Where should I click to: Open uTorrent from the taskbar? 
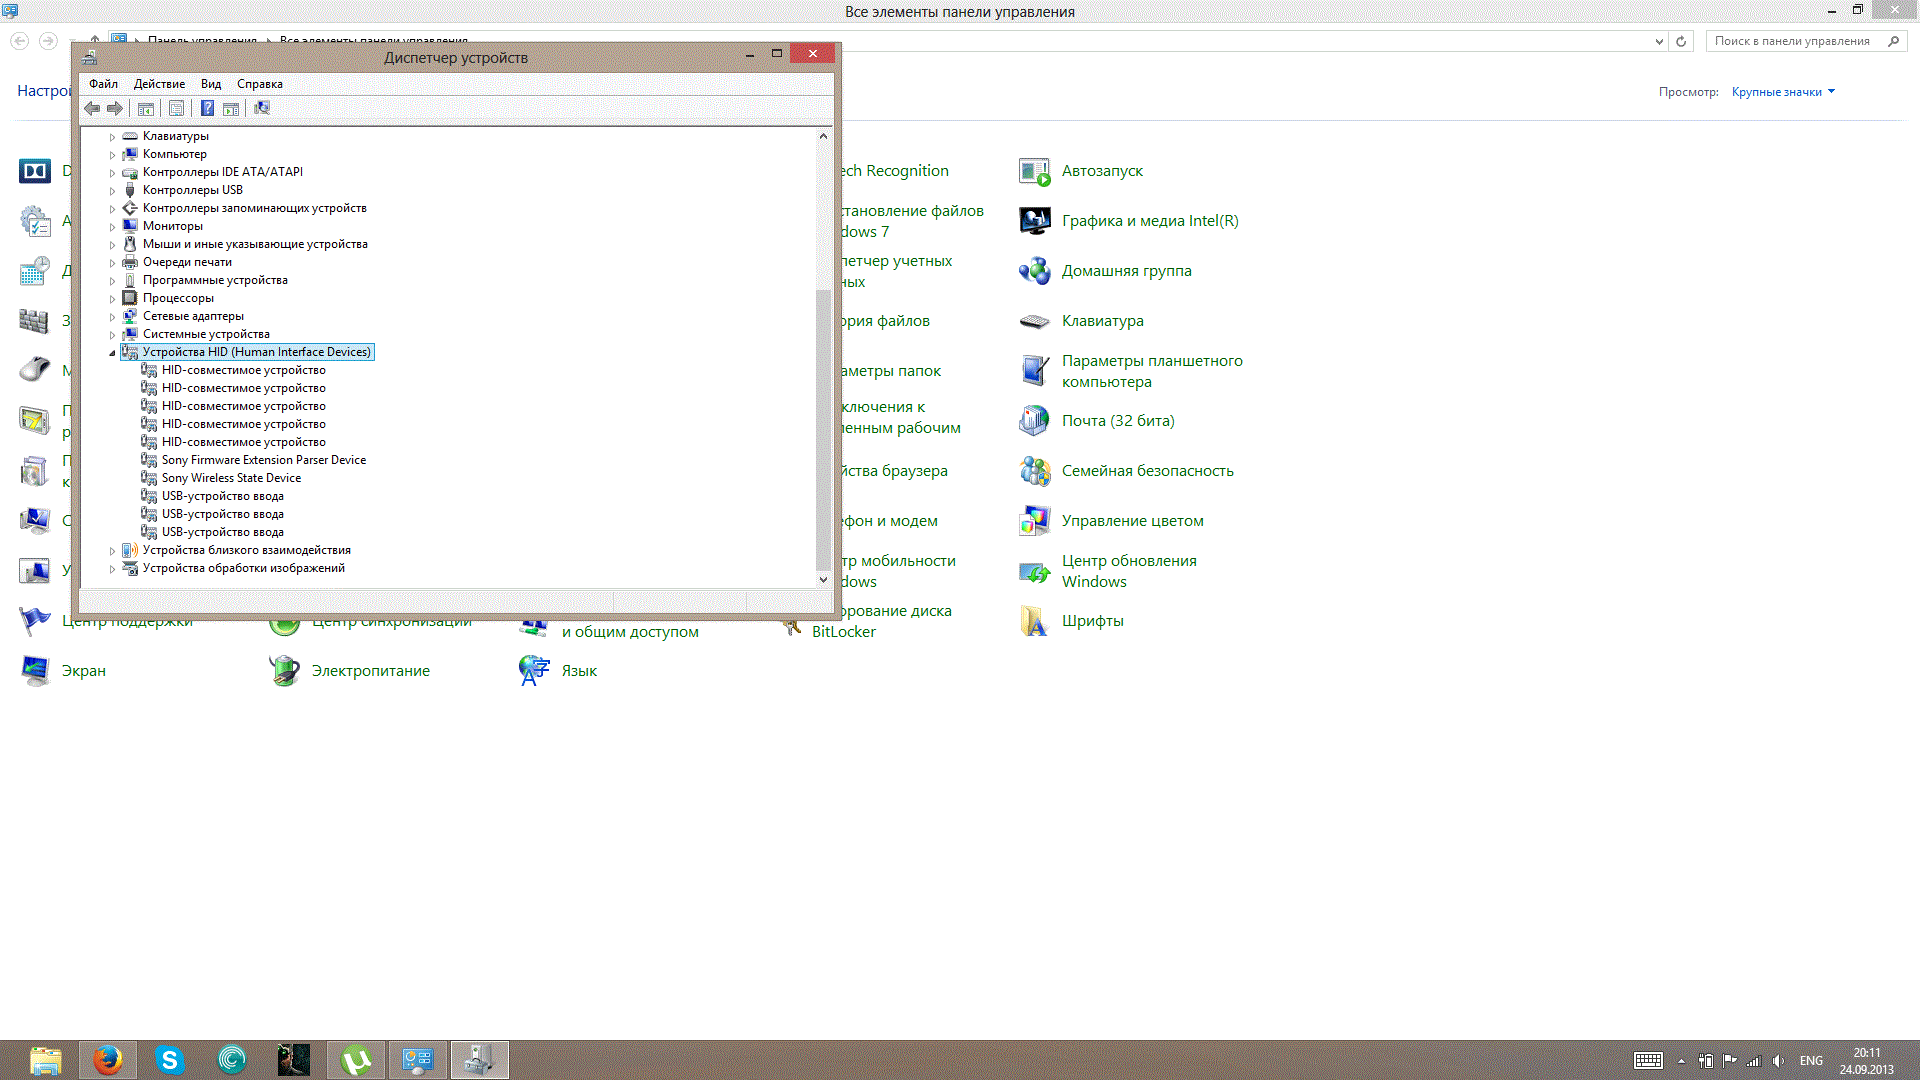(x=355, y=1060)
